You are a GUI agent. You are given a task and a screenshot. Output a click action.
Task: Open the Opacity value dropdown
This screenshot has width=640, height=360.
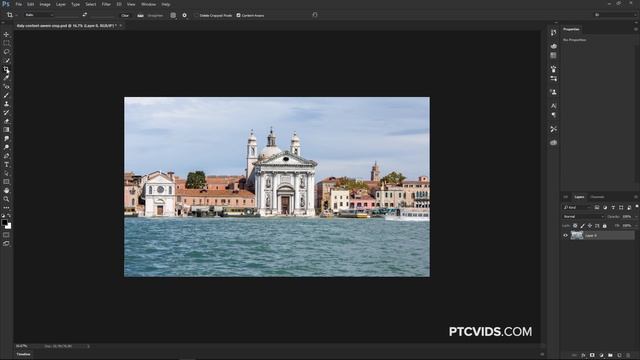point(637,217)
